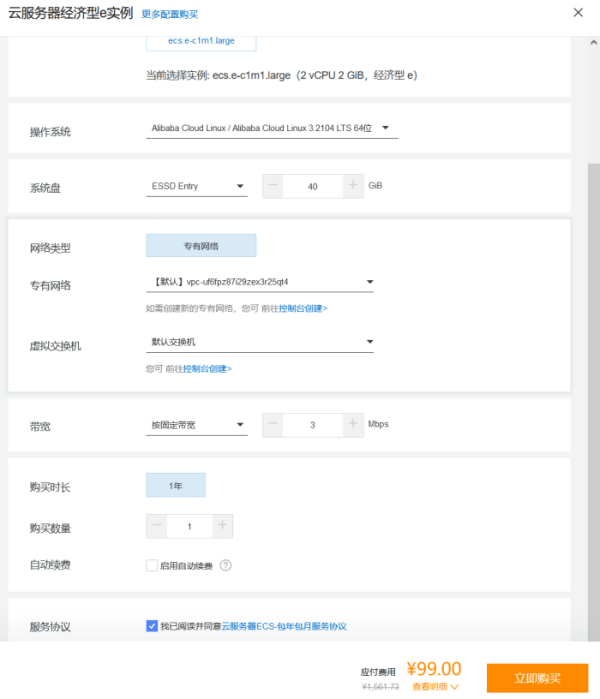The width and height of the screenshot is (600, 699).
Task: Expand 查看明细 price details
Action: tap(435, 687)
